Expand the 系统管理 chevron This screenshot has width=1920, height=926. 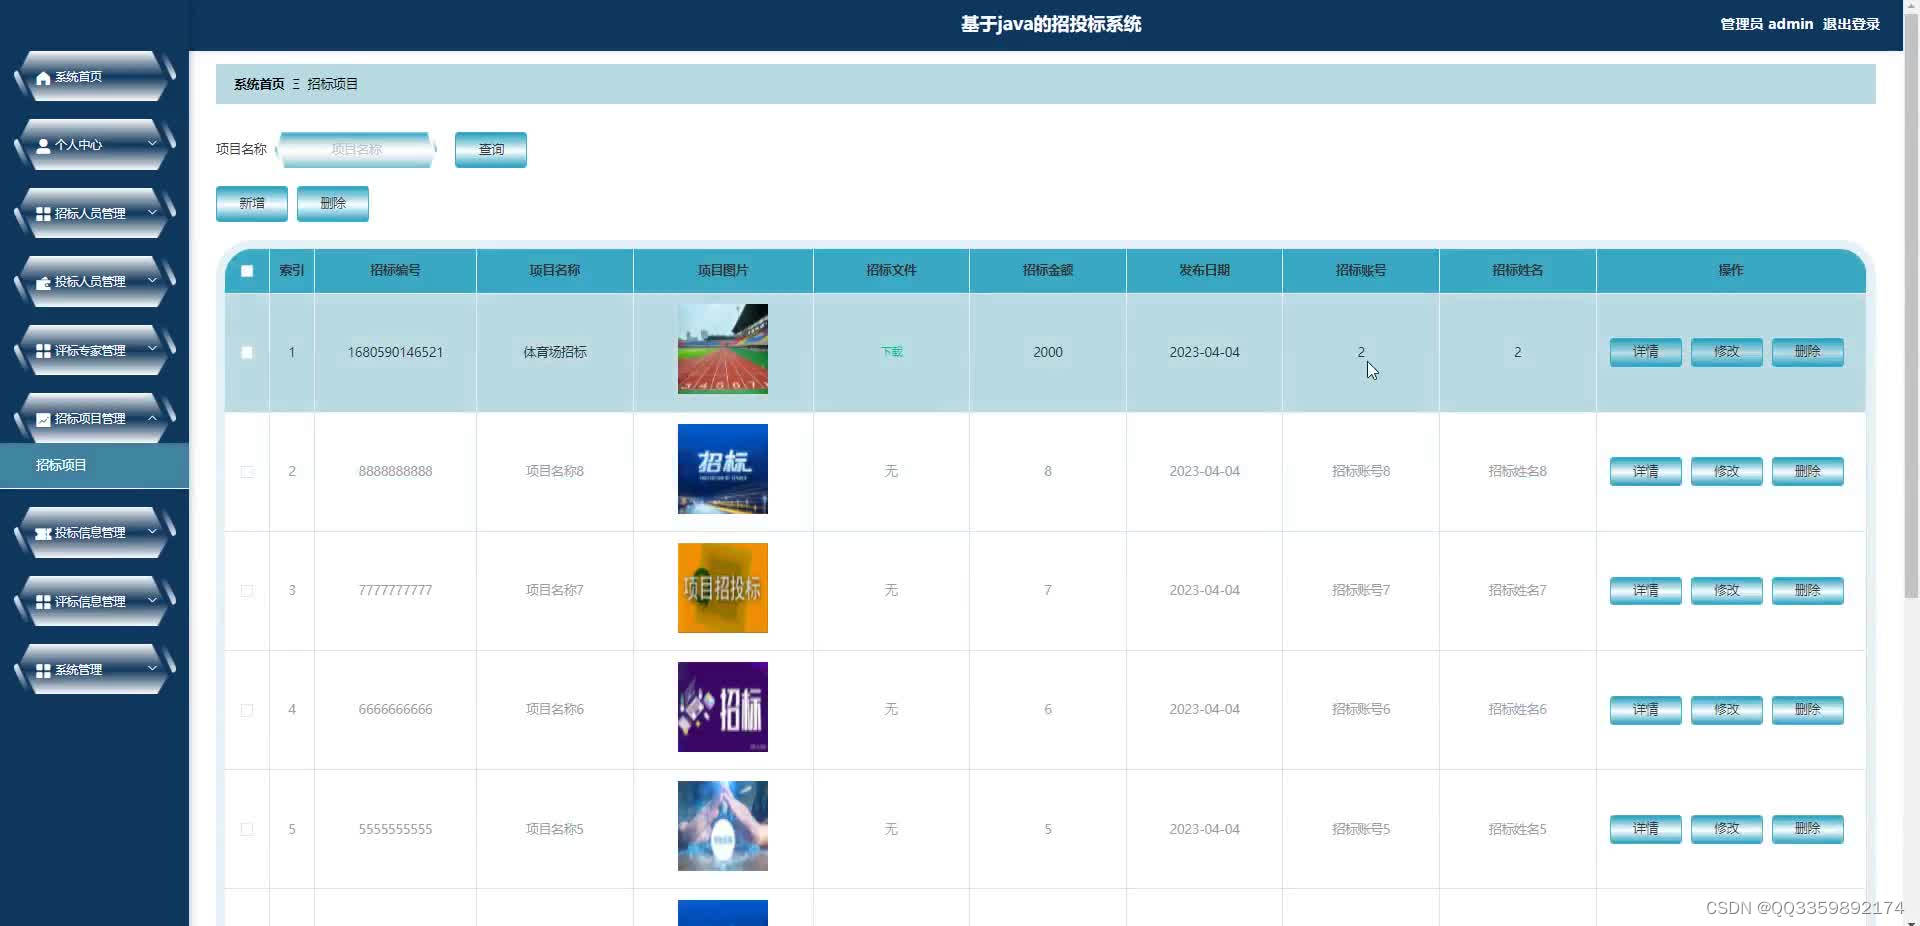tap(152, 668)
